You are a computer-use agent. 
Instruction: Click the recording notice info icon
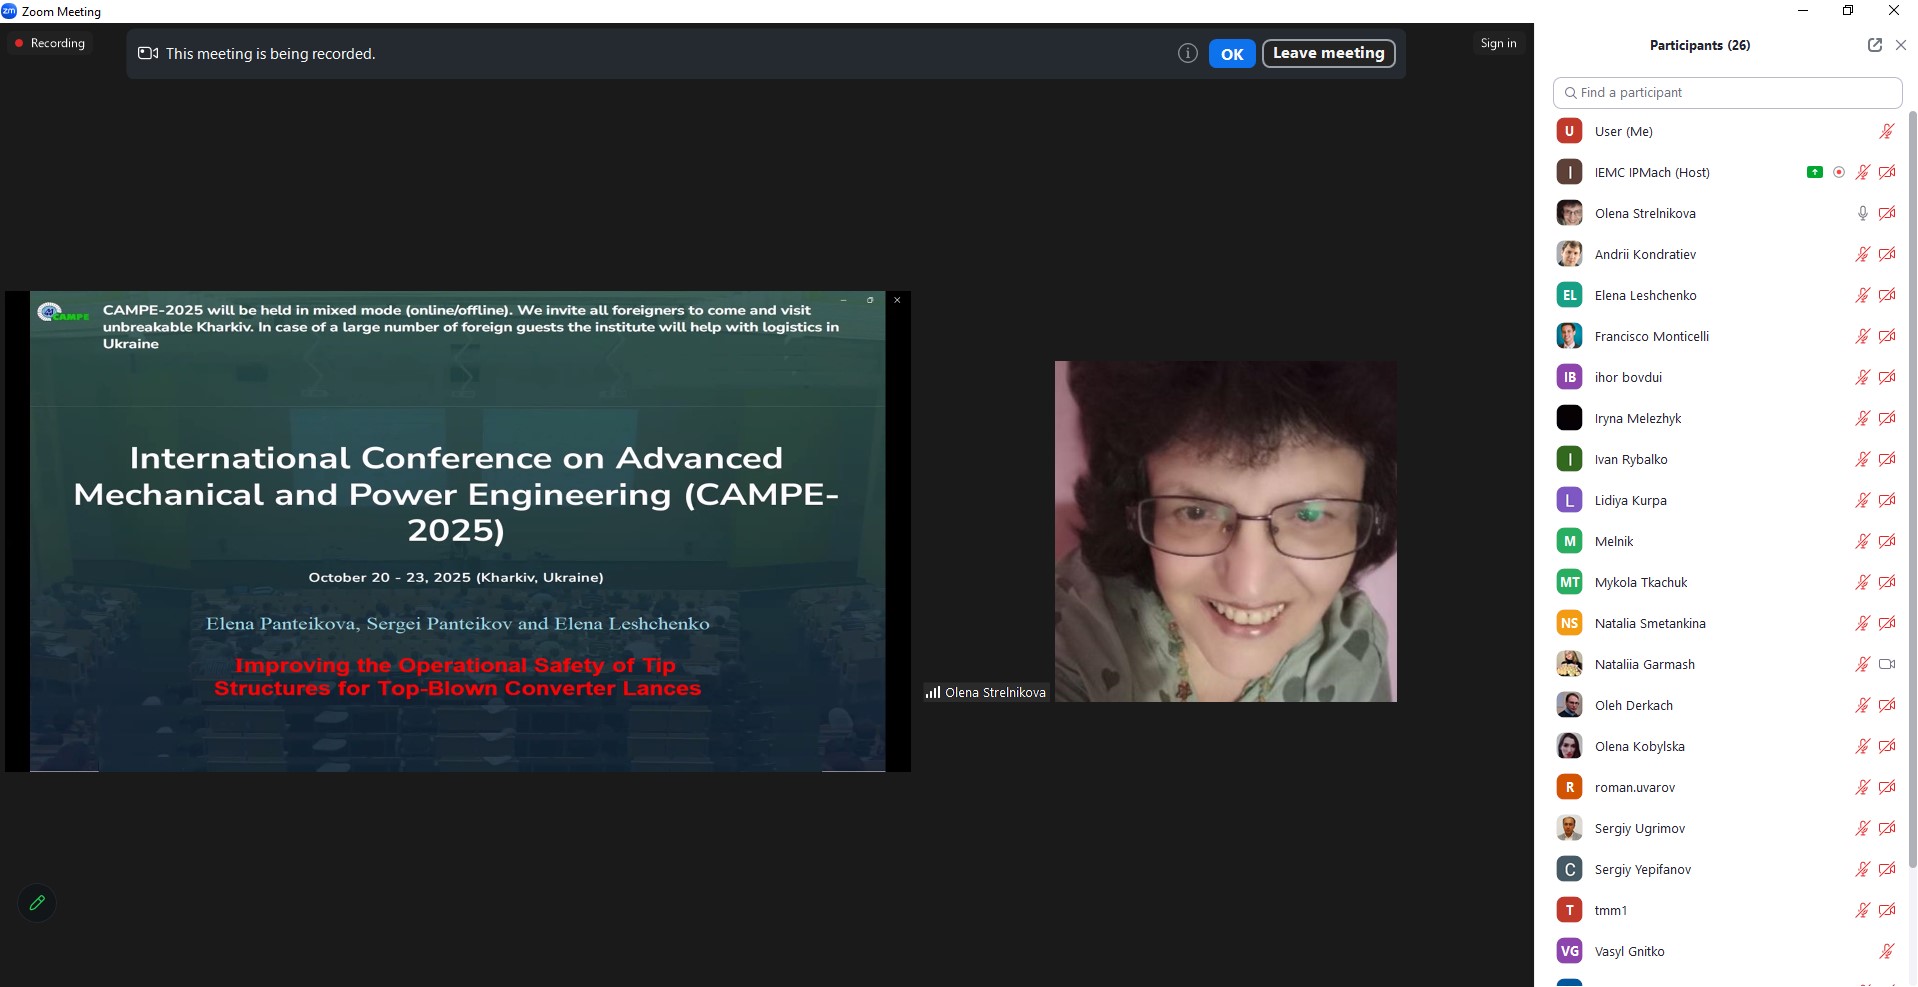point(1187,54)
